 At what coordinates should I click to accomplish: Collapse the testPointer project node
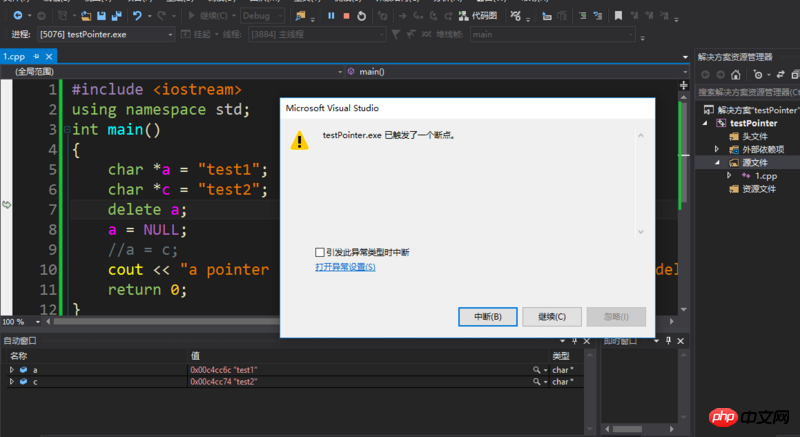point(706,123)
